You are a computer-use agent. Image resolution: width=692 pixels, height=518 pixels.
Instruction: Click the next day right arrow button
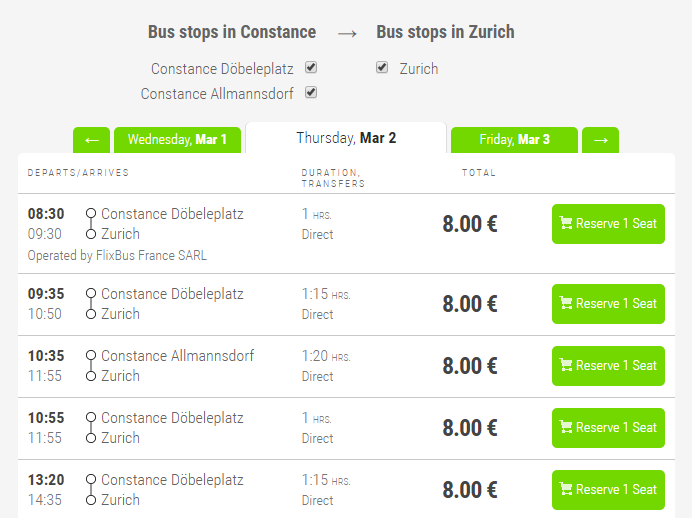pyautogui.click(x=600, y=140)
